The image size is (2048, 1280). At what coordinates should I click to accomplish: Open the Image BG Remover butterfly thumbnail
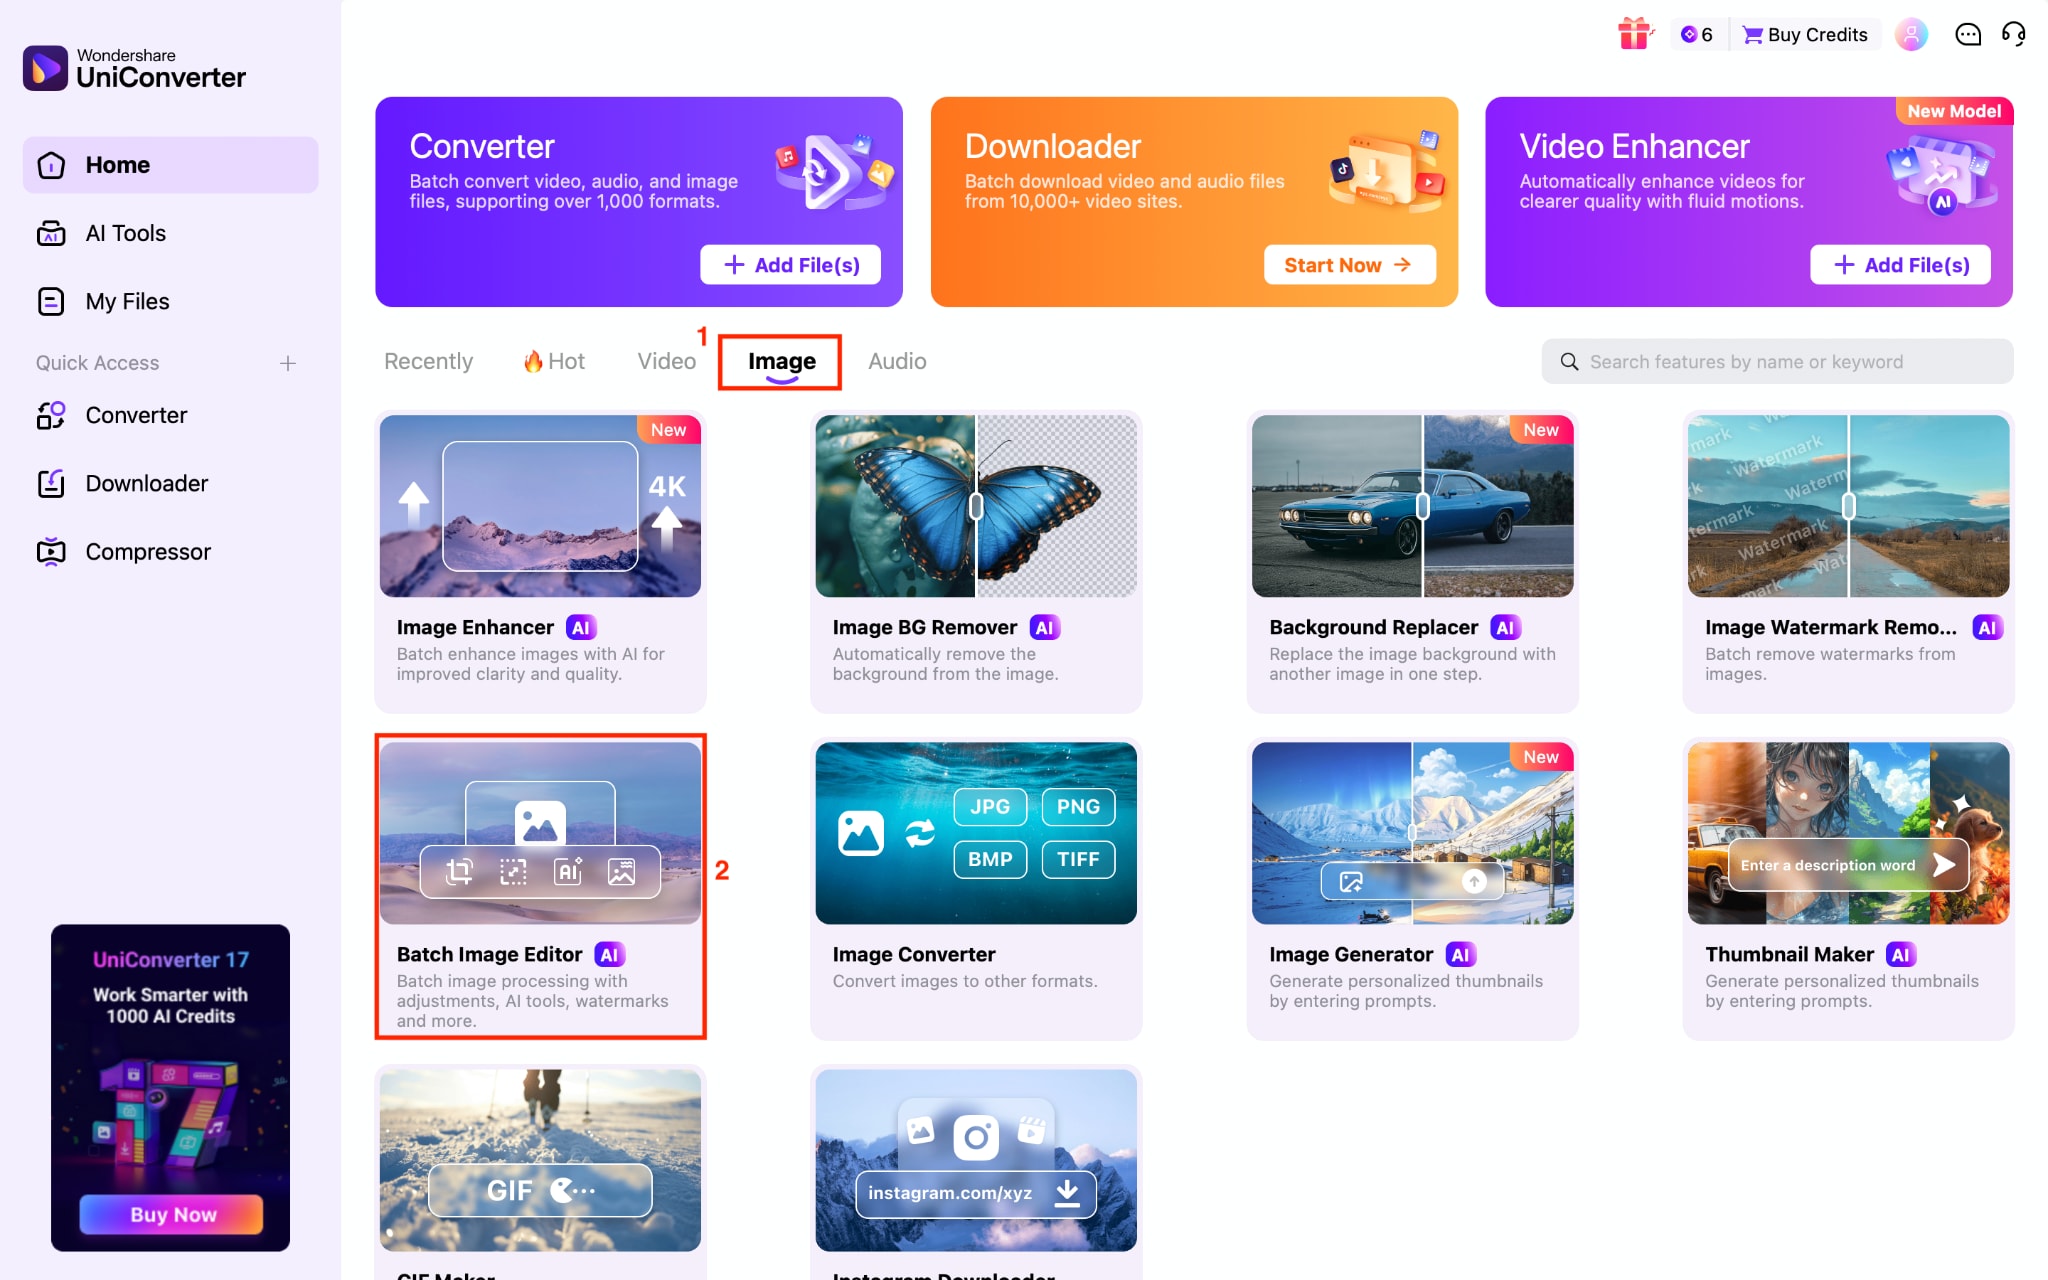[976, 506]
